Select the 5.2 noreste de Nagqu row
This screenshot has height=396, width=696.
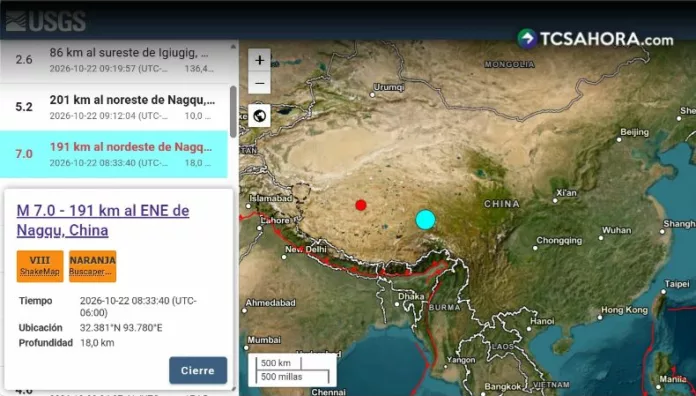(x=114, y=107)
